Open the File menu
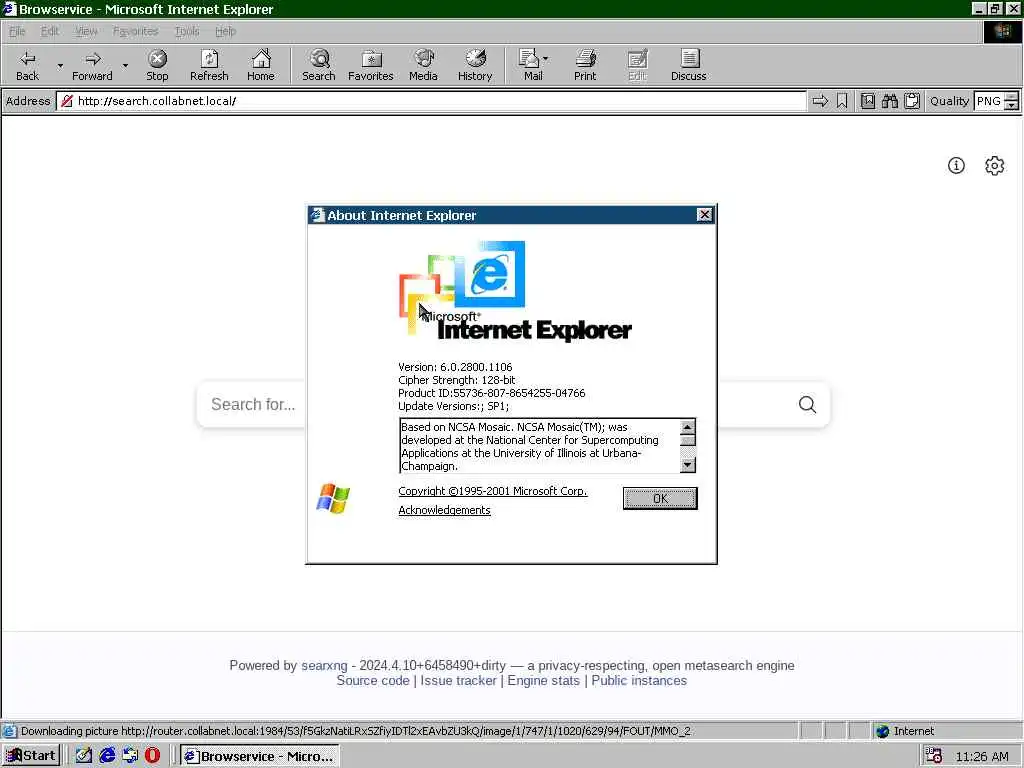 point(17,31)
